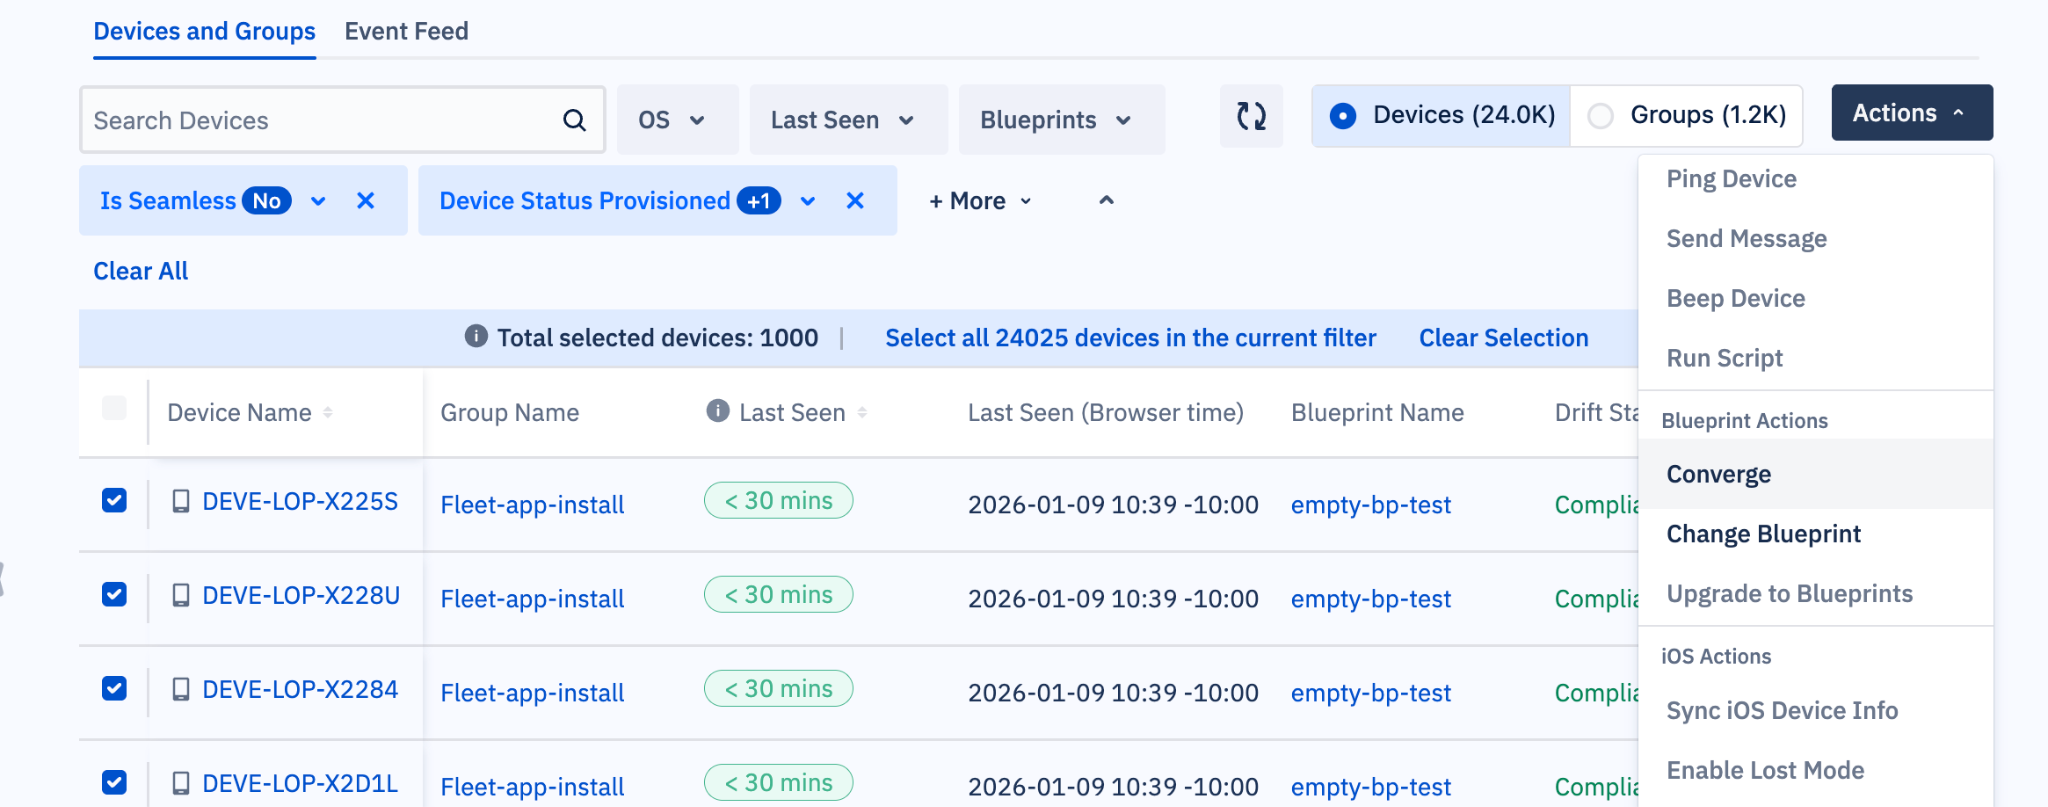This screenshot has height=807, width=2048.
Task: Choose Converge from the Actions menu
Action: click(1718, 474)
